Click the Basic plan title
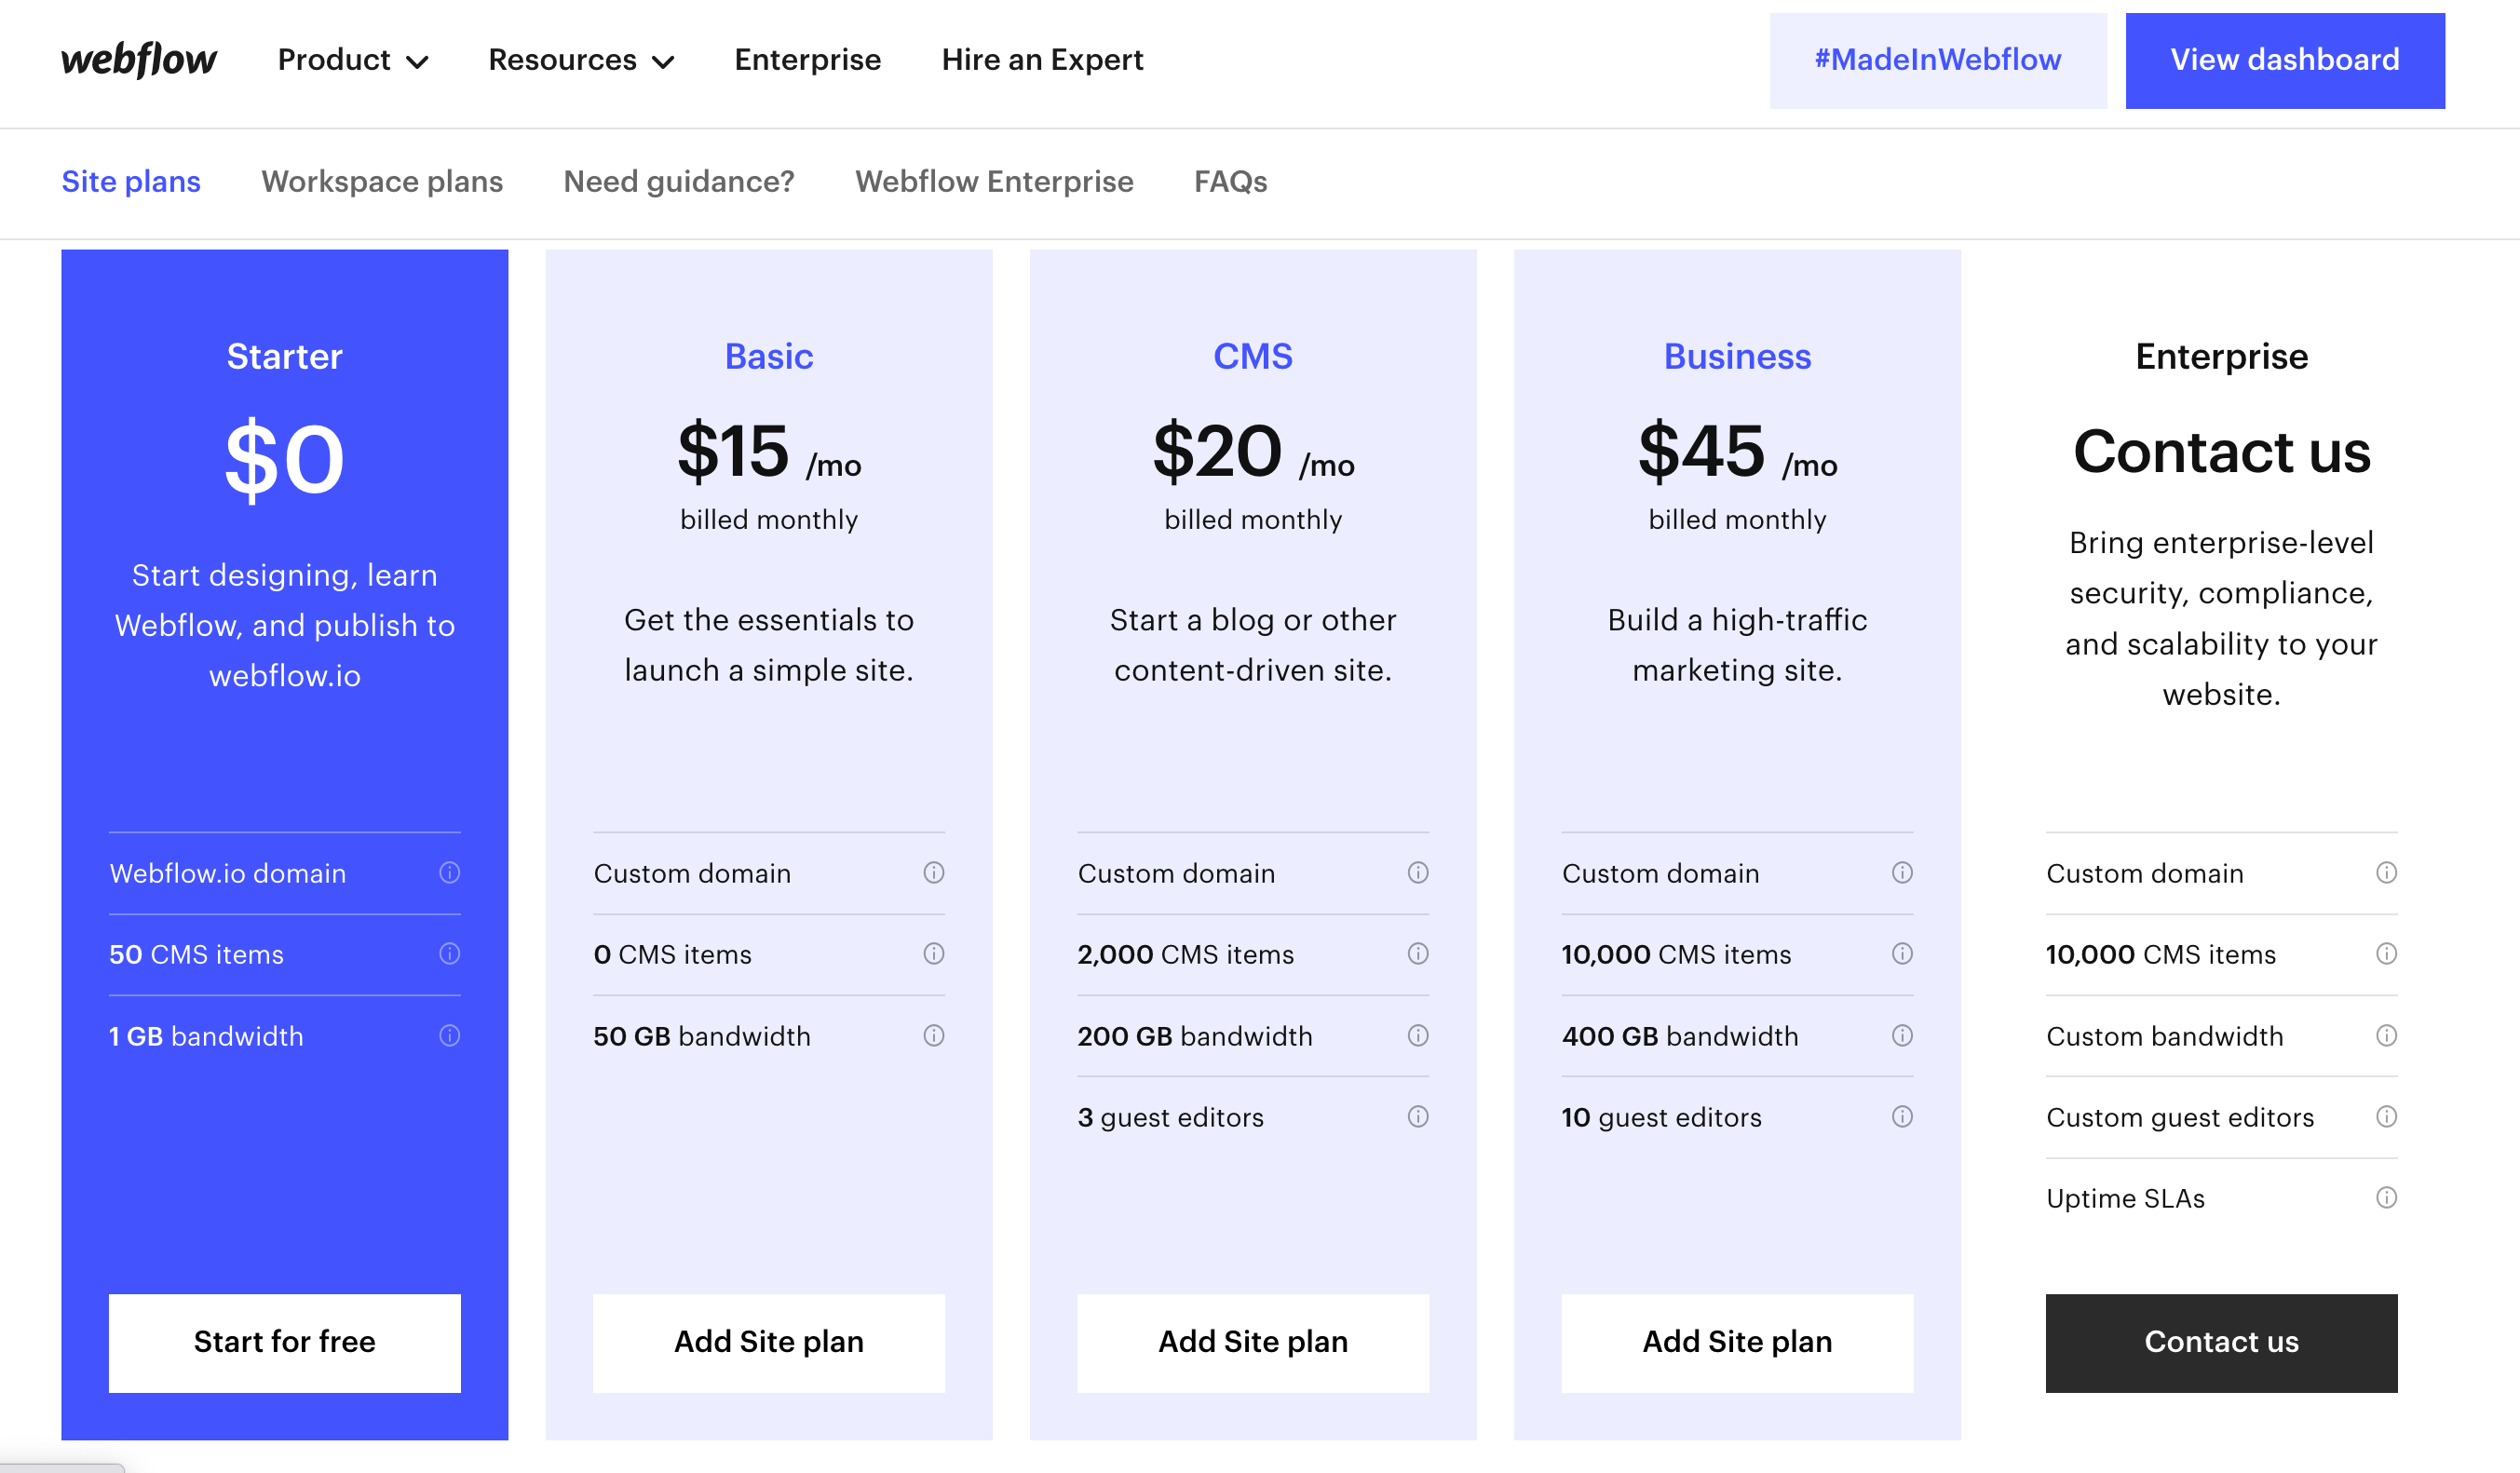 (x=769, y=357)
